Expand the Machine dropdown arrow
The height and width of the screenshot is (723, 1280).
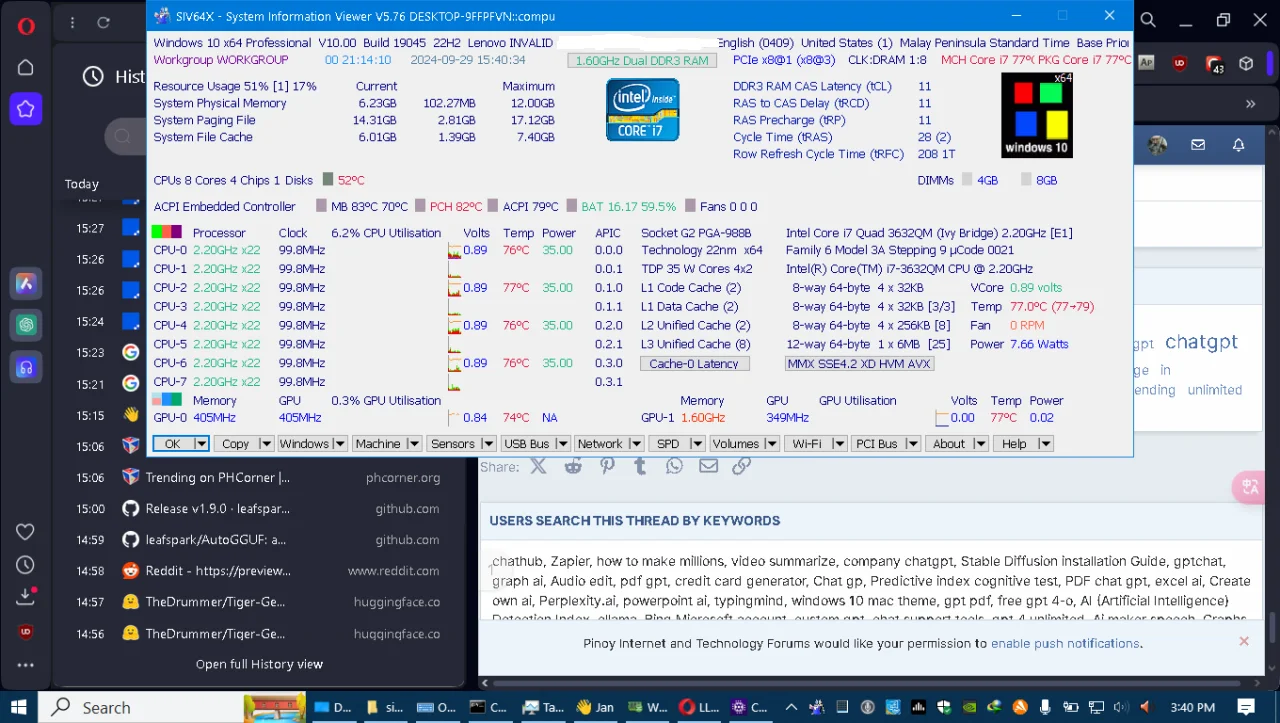412,444
